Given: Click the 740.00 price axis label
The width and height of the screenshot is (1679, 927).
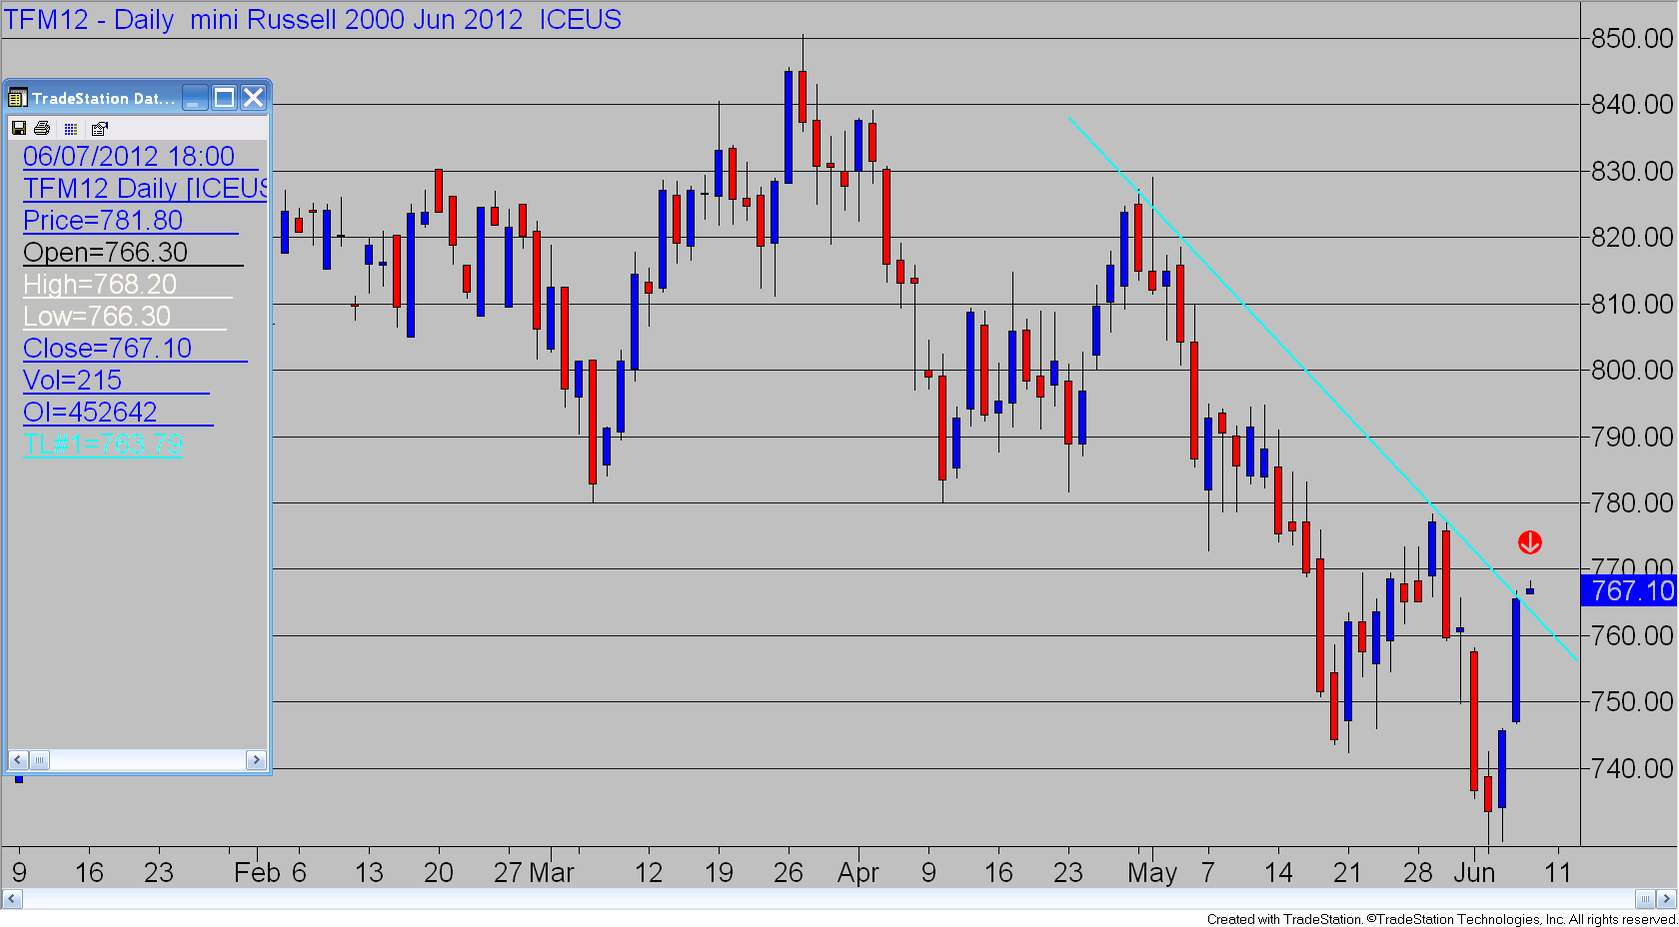Looking at the screenshot, I should tap(1632, 768).
